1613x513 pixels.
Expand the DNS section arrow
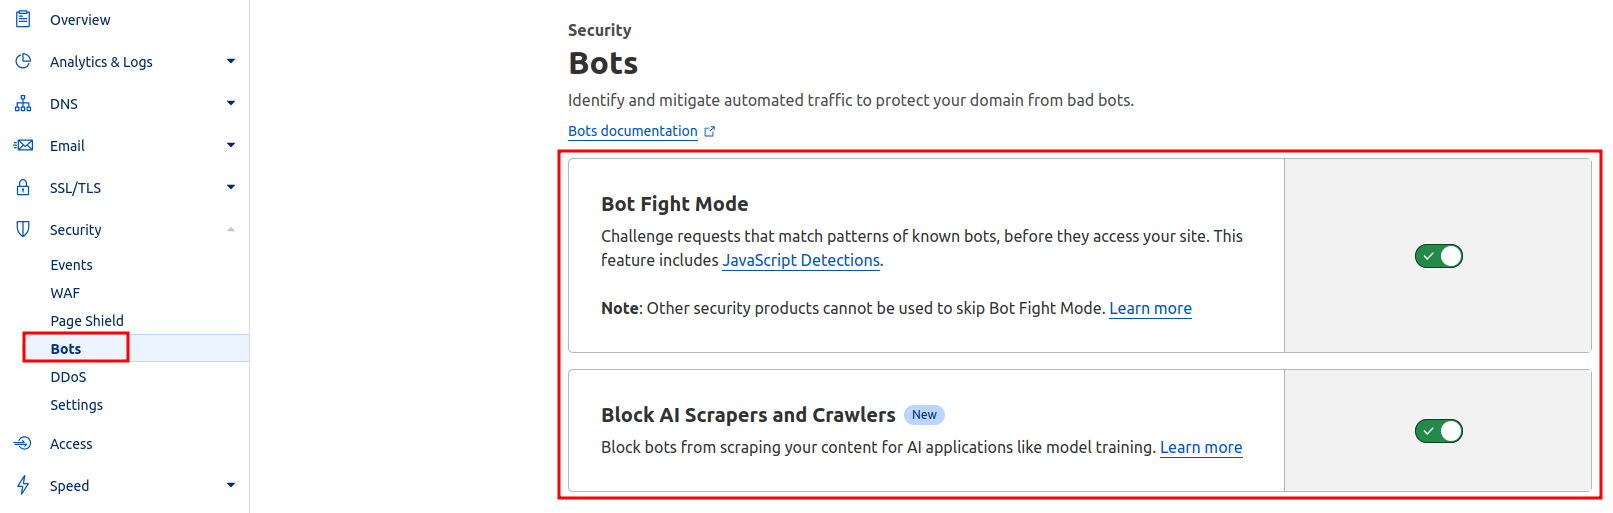pyautogui.click(x=231, y=103)
